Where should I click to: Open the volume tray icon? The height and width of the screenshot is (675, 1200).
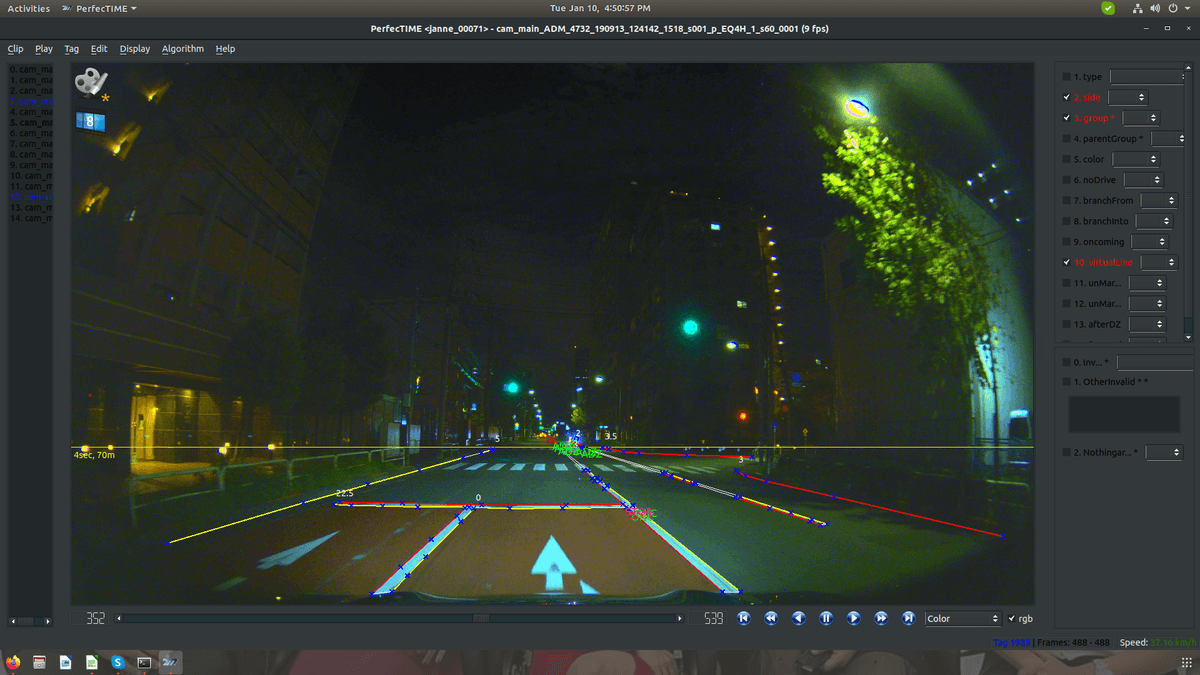tap(1156, 8)
